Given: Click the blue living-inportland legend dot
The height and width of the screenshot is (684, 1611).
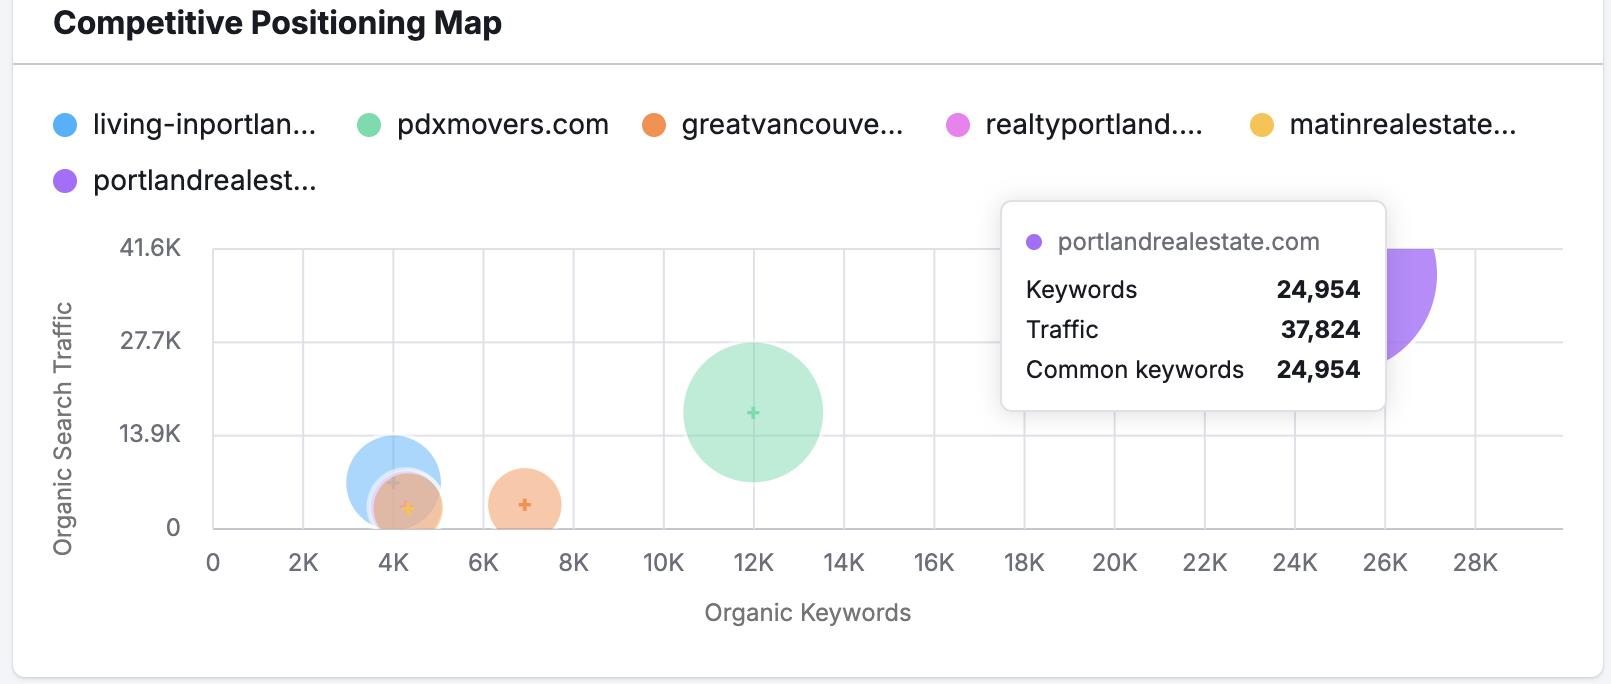Looking at the screenshot, I should pos(65,125).
